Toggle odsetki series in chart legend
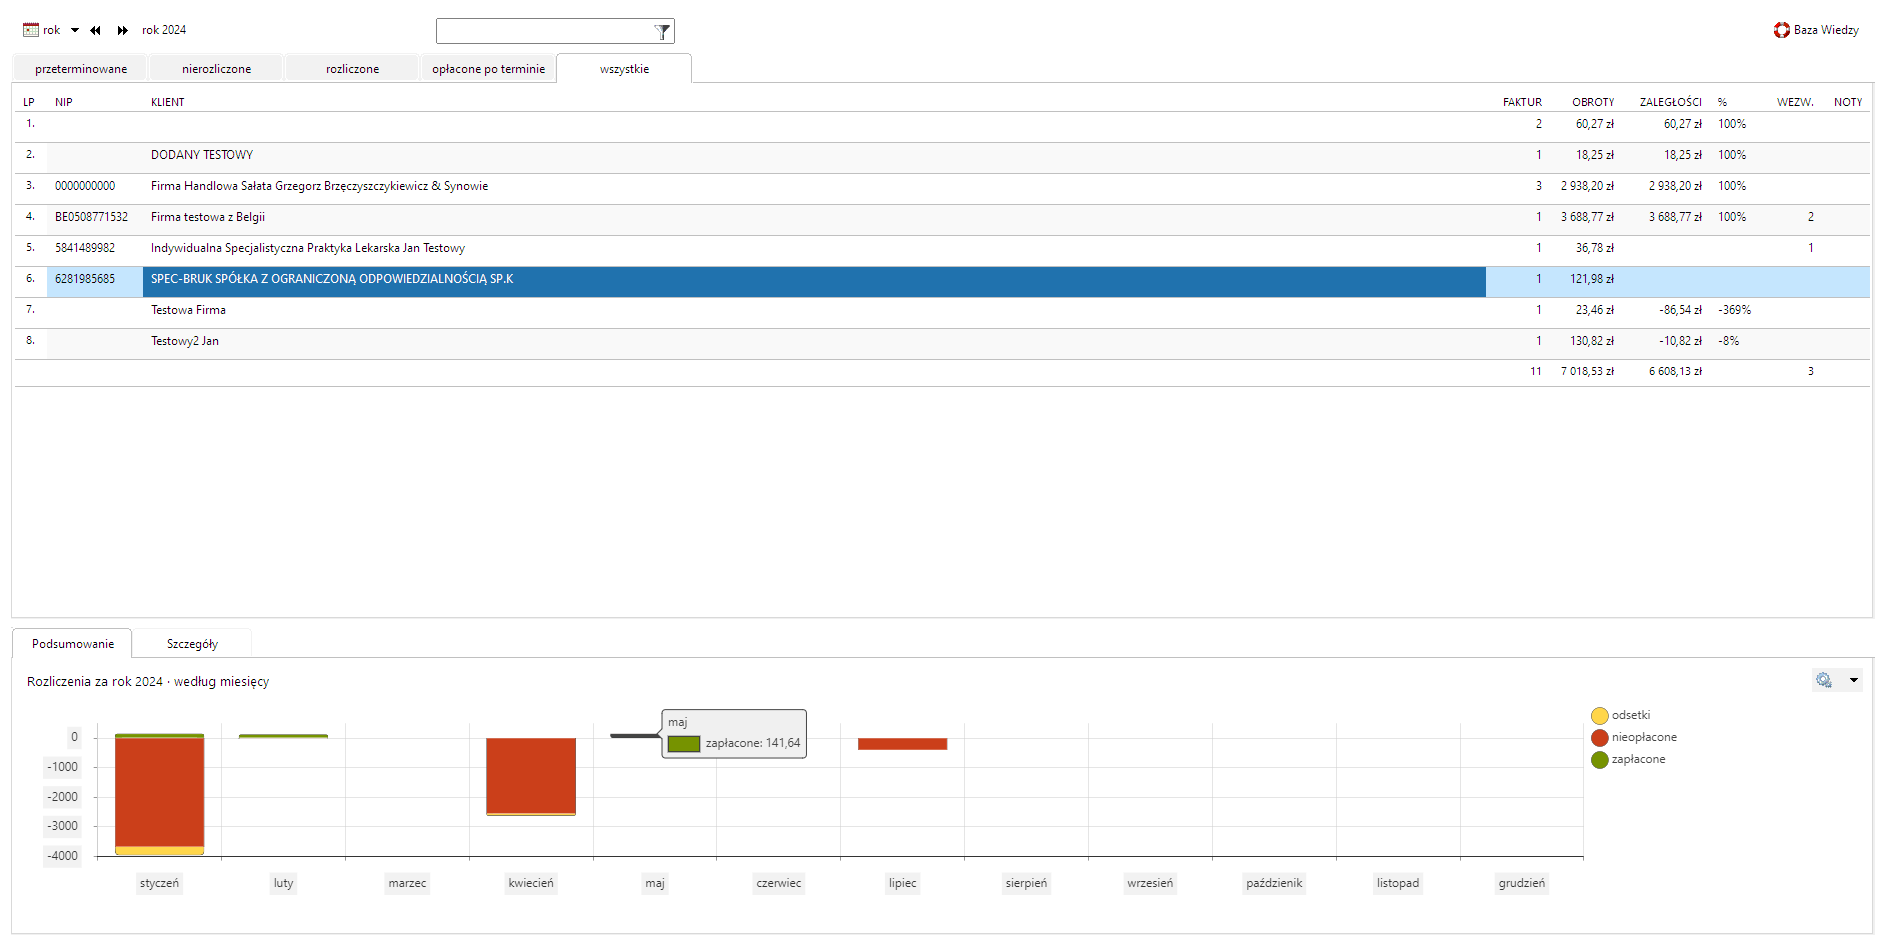Screen dimensions: 1884x944 click(x=1600, y=716)
